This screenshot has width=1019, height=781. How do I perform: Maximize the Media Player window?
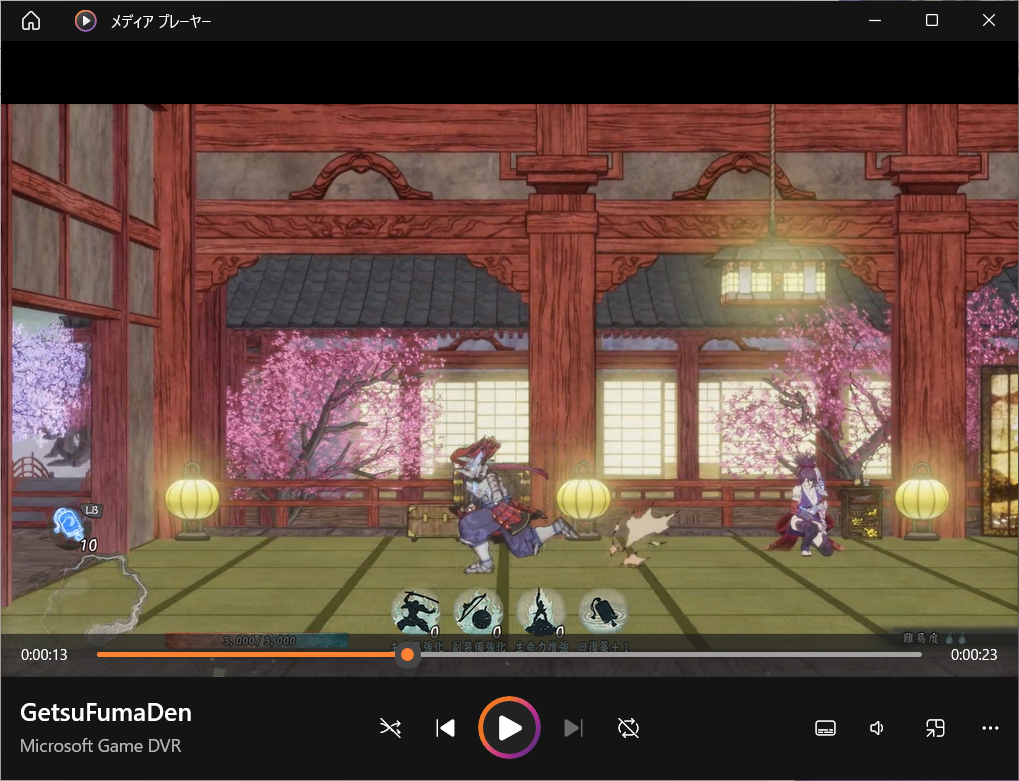[932, 21]
